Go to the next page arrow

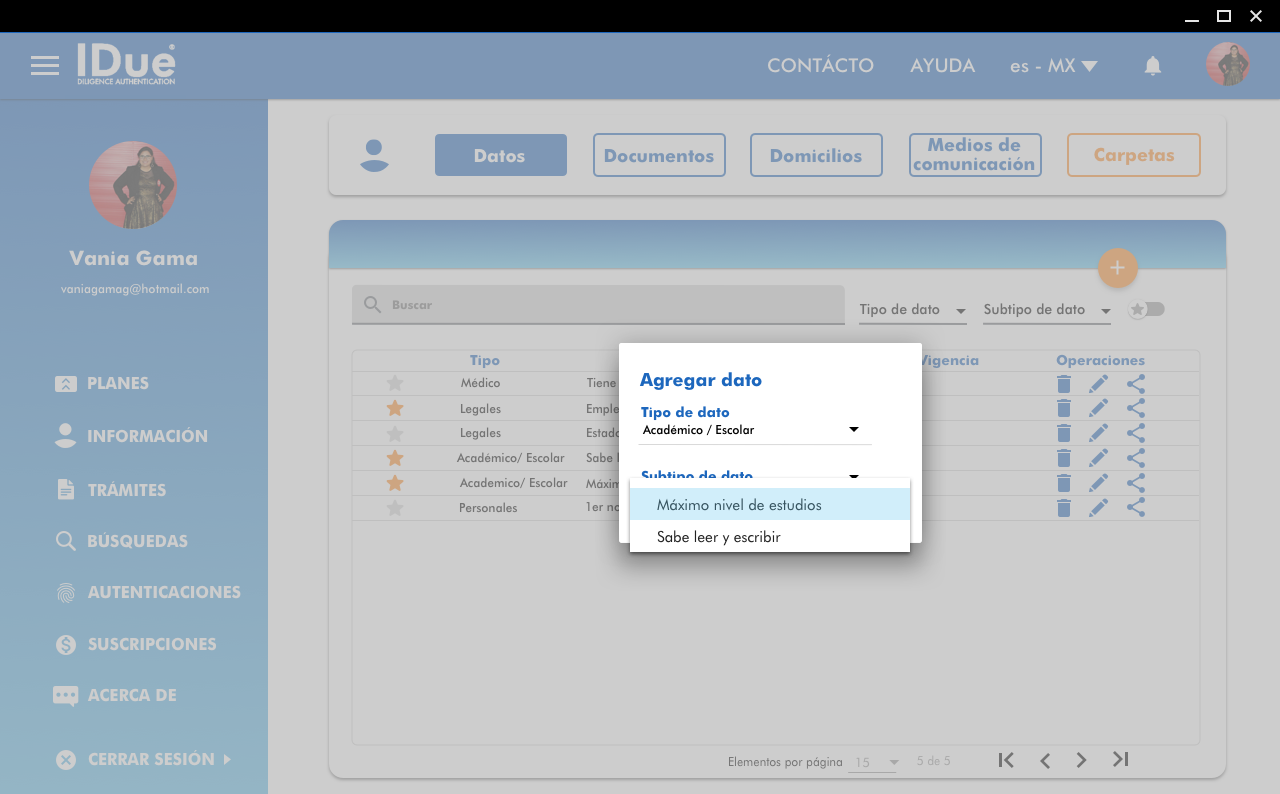click(x=1081, y=760)
